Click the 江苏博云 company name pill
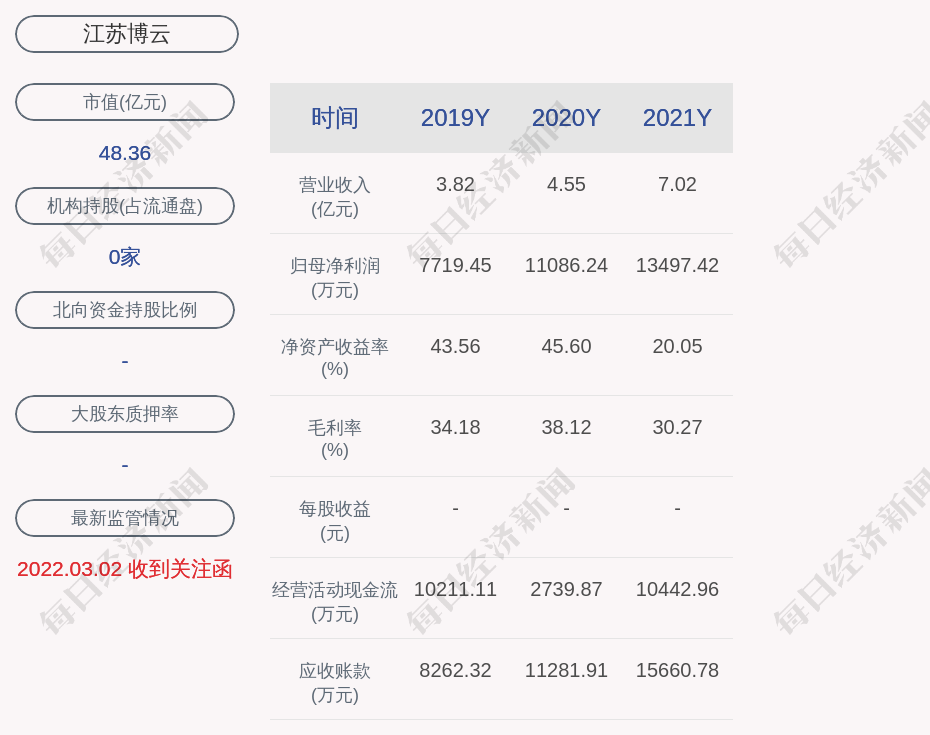 point(126,34)
